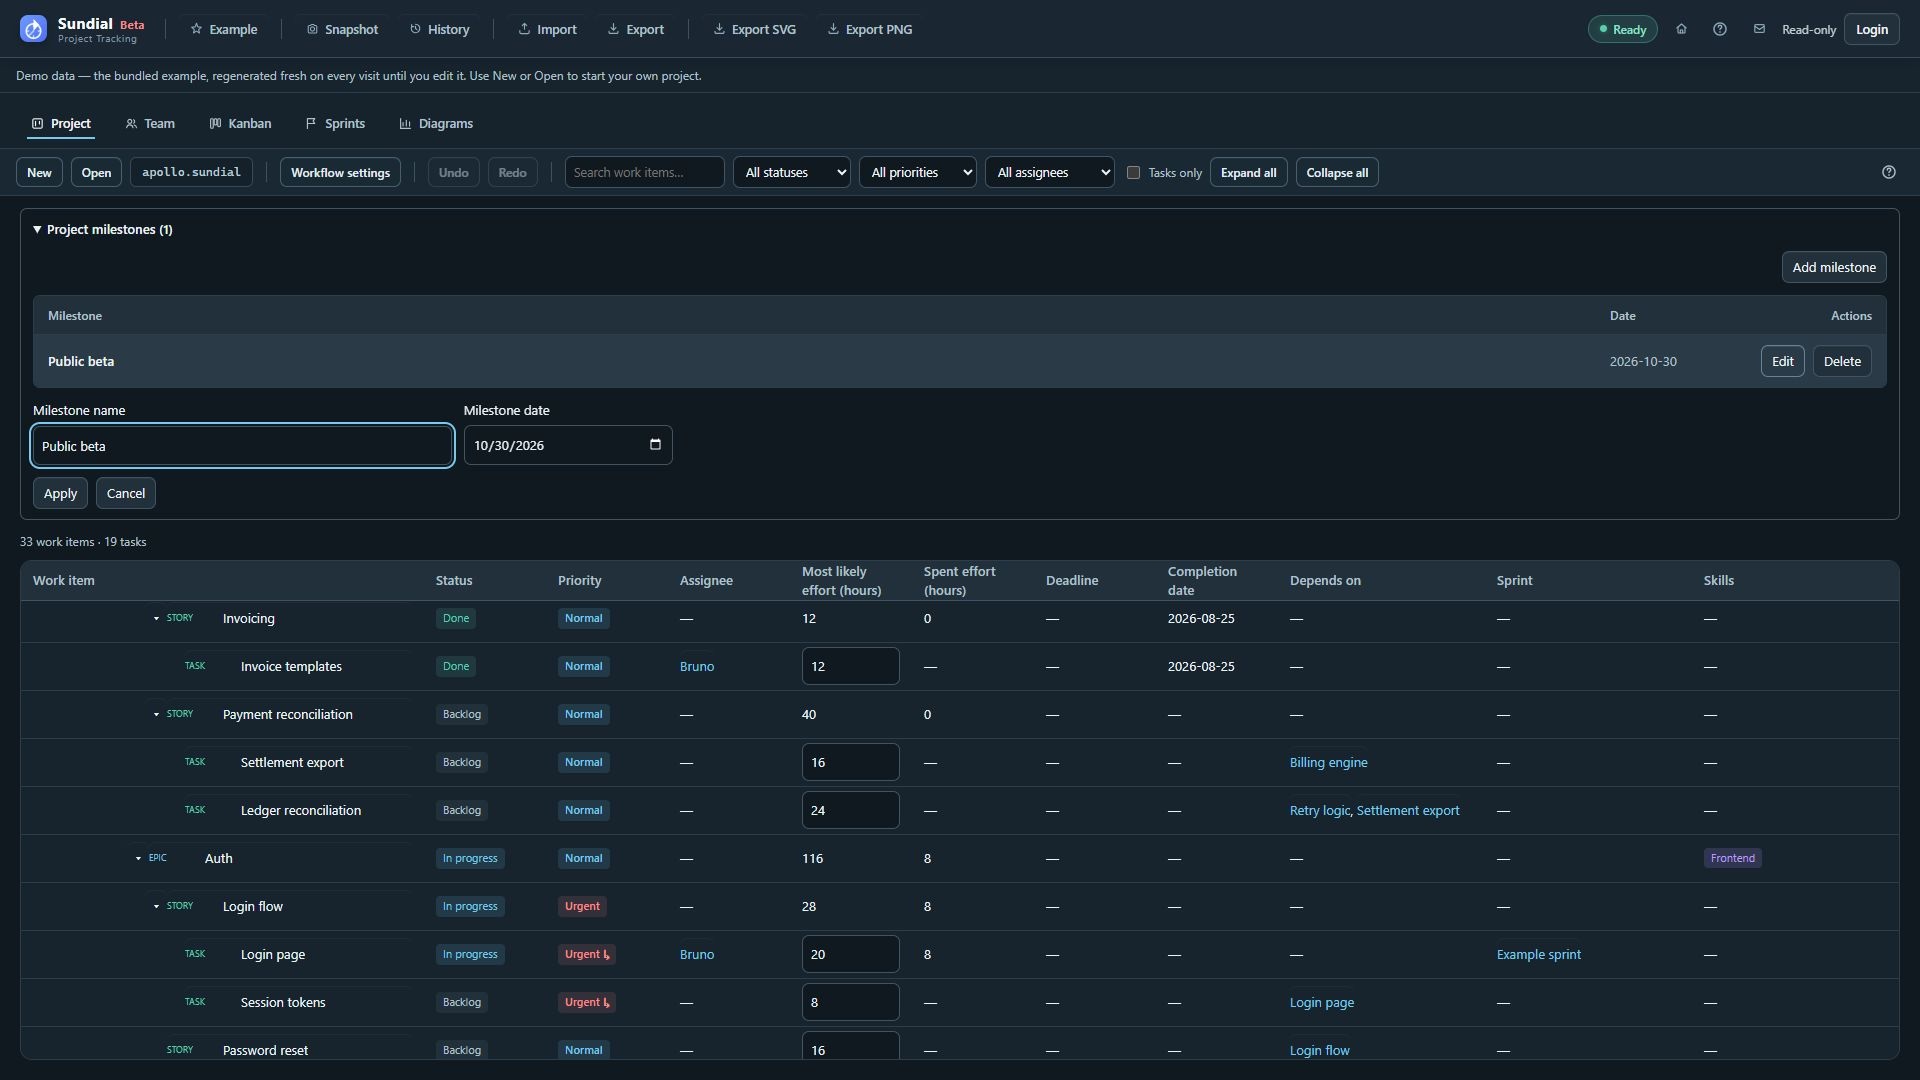Click the Expand all button

click(x=1248, y=172)
